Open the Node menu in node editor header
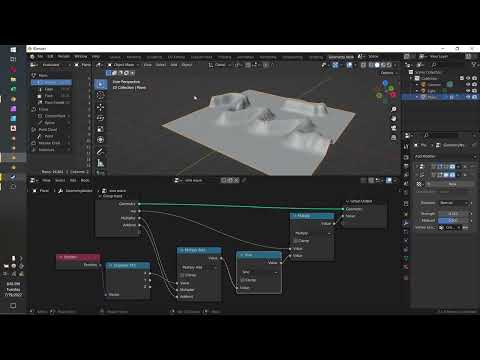Screen dimensions: 480x360 tap(85, 180)
